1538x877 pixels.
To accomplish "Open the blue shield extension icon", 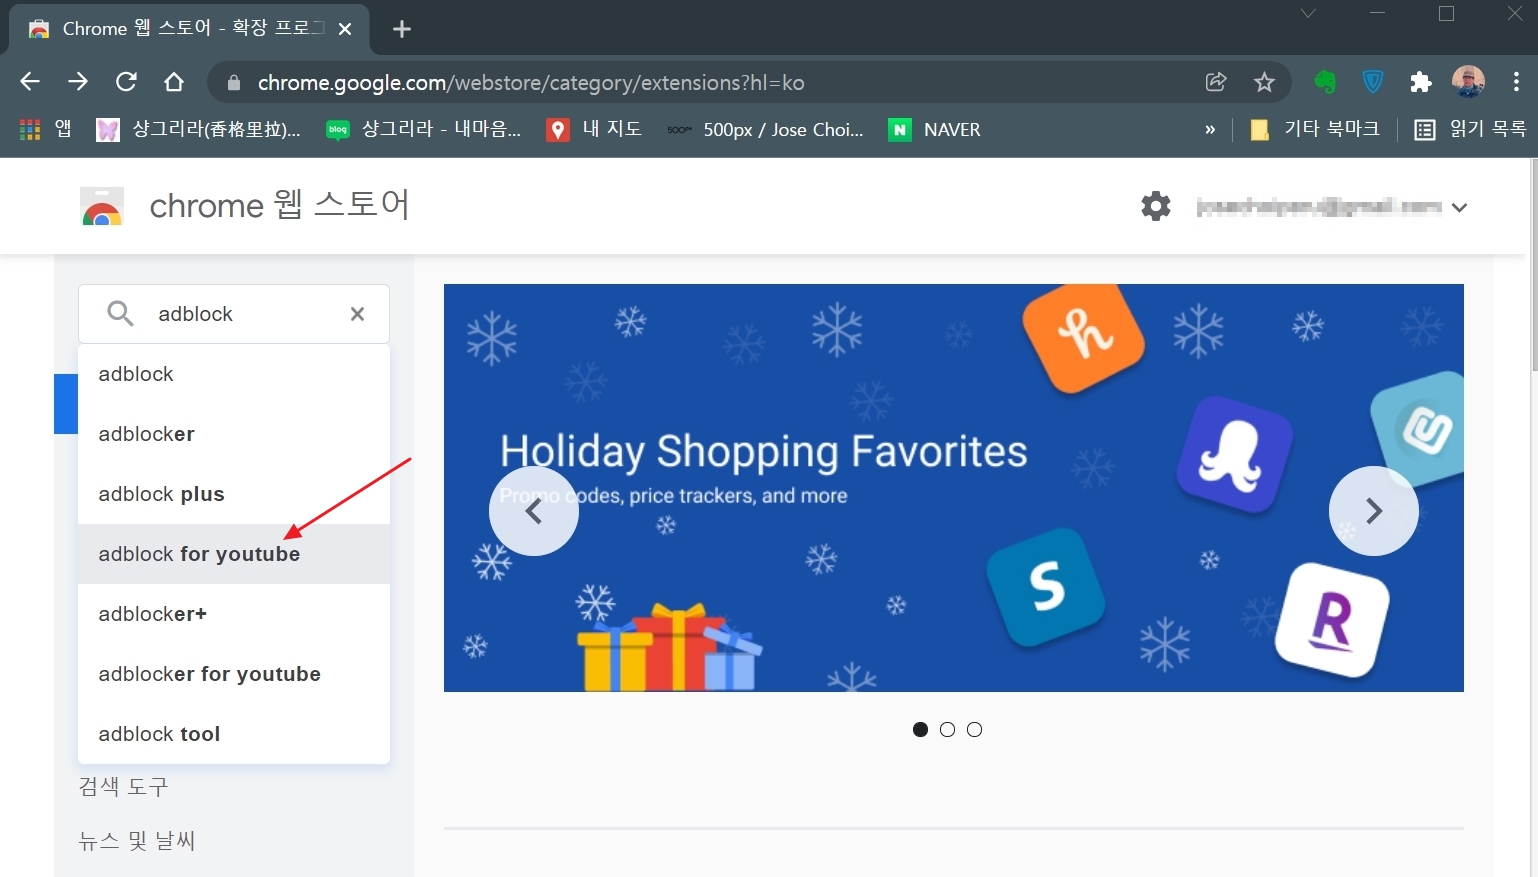I will click(x=1374, y=82).
